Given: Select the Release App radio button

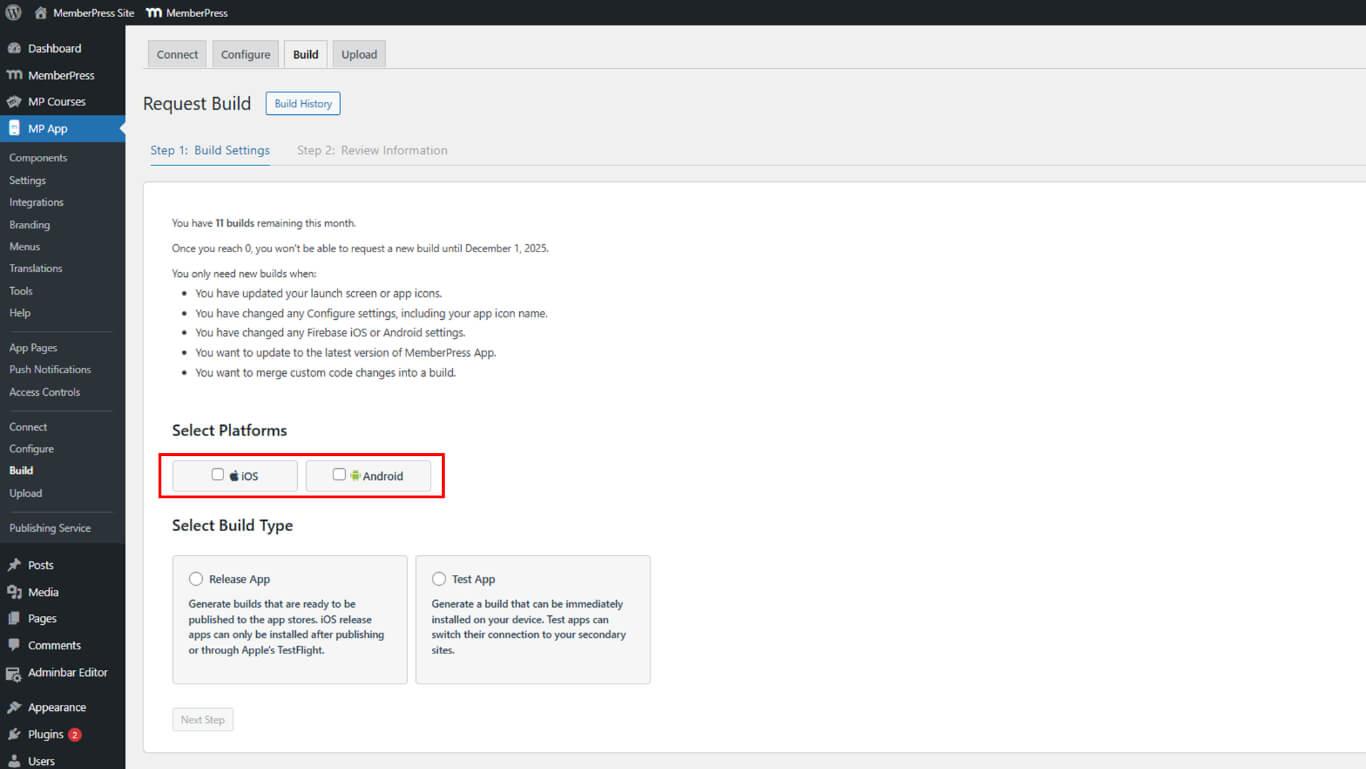Looking at the screenshot, I should [x=196, y=579].
